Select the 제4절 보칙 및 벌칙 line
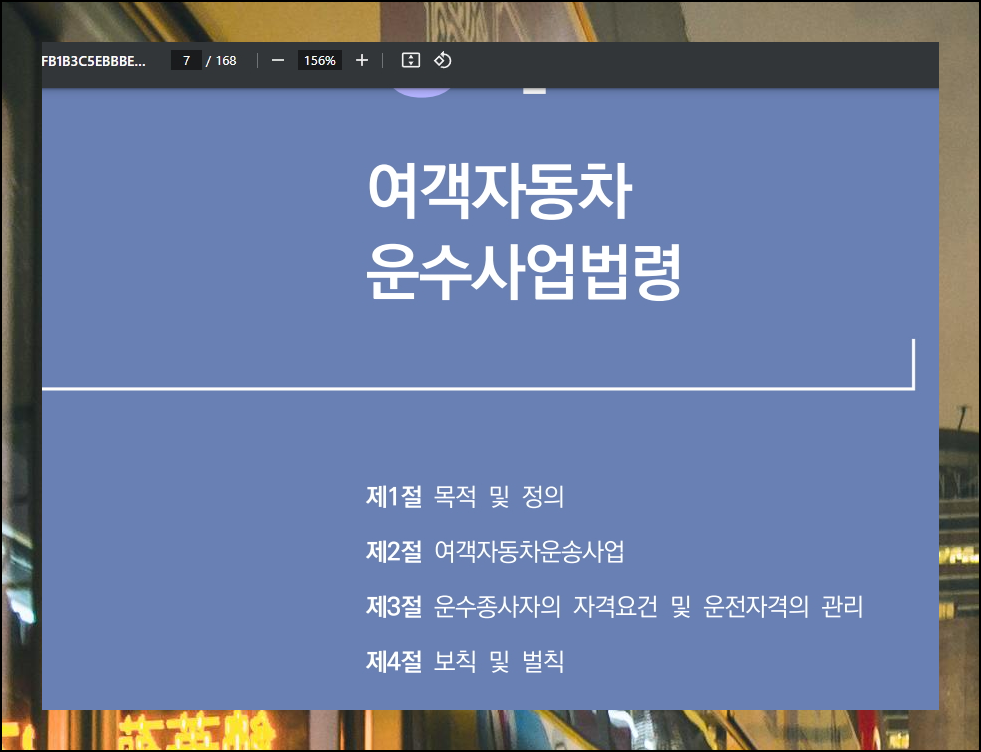 (x=465, y=661)
